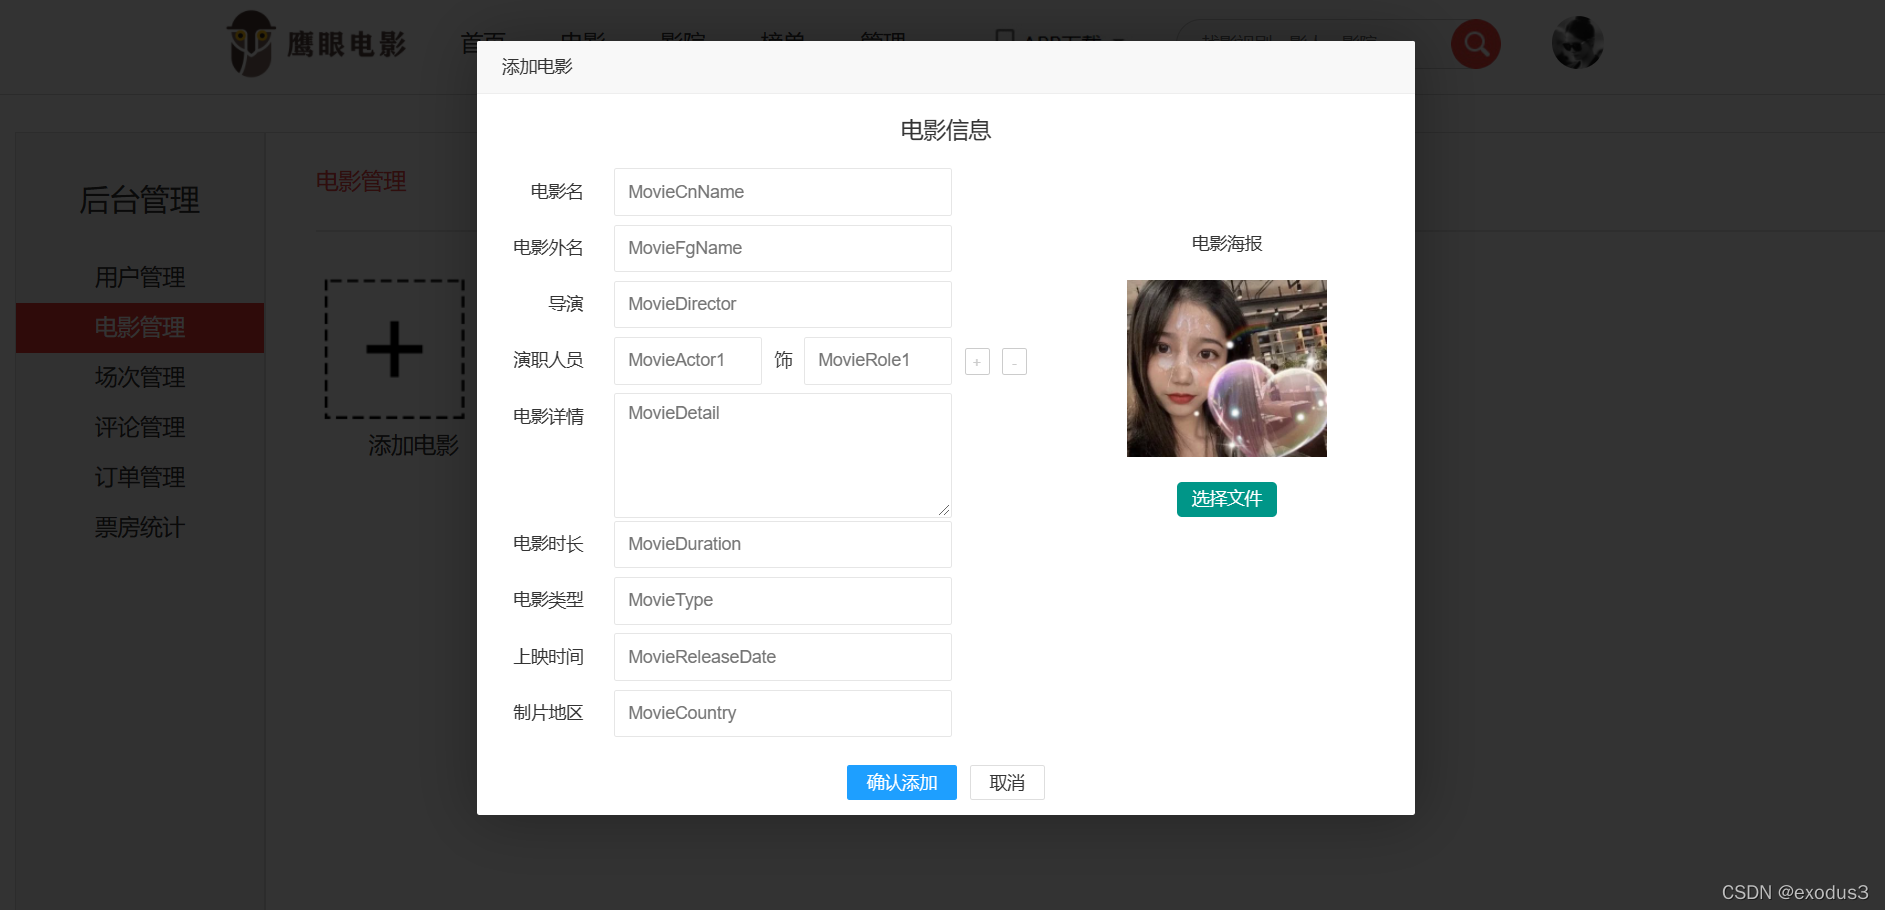
Task: Click the user avatar icon top right
Action: (x=1577, y=43)
